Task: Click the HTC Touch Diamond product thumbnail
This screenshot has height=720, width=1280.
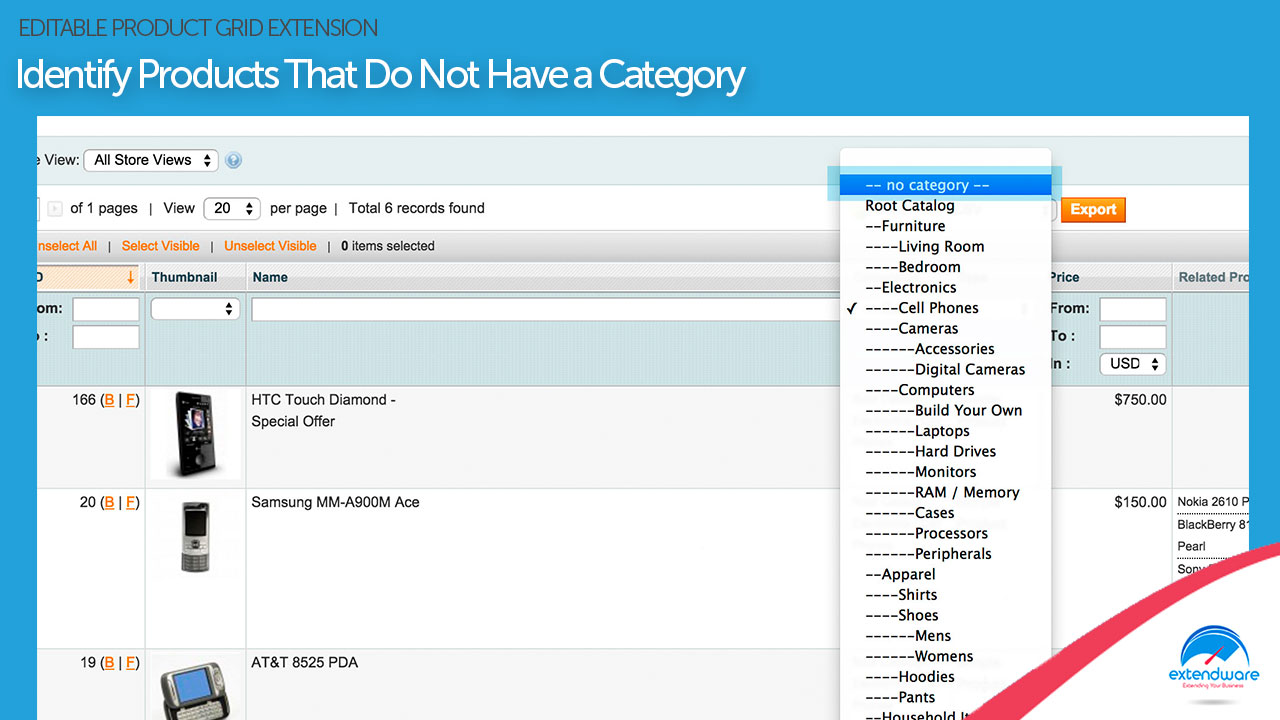Action: coord(195,433)
